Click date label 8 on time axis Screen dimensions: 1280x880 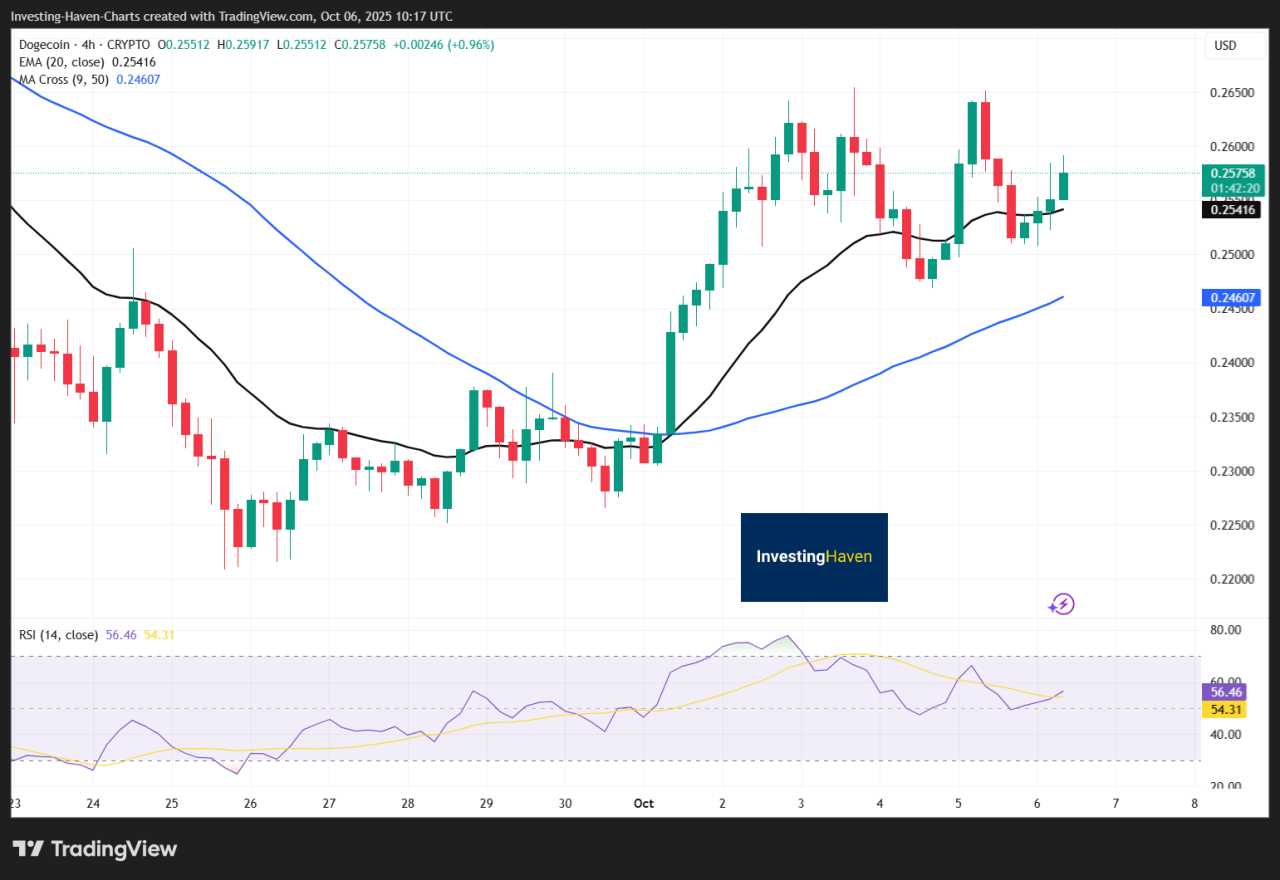click(1194, 803)
